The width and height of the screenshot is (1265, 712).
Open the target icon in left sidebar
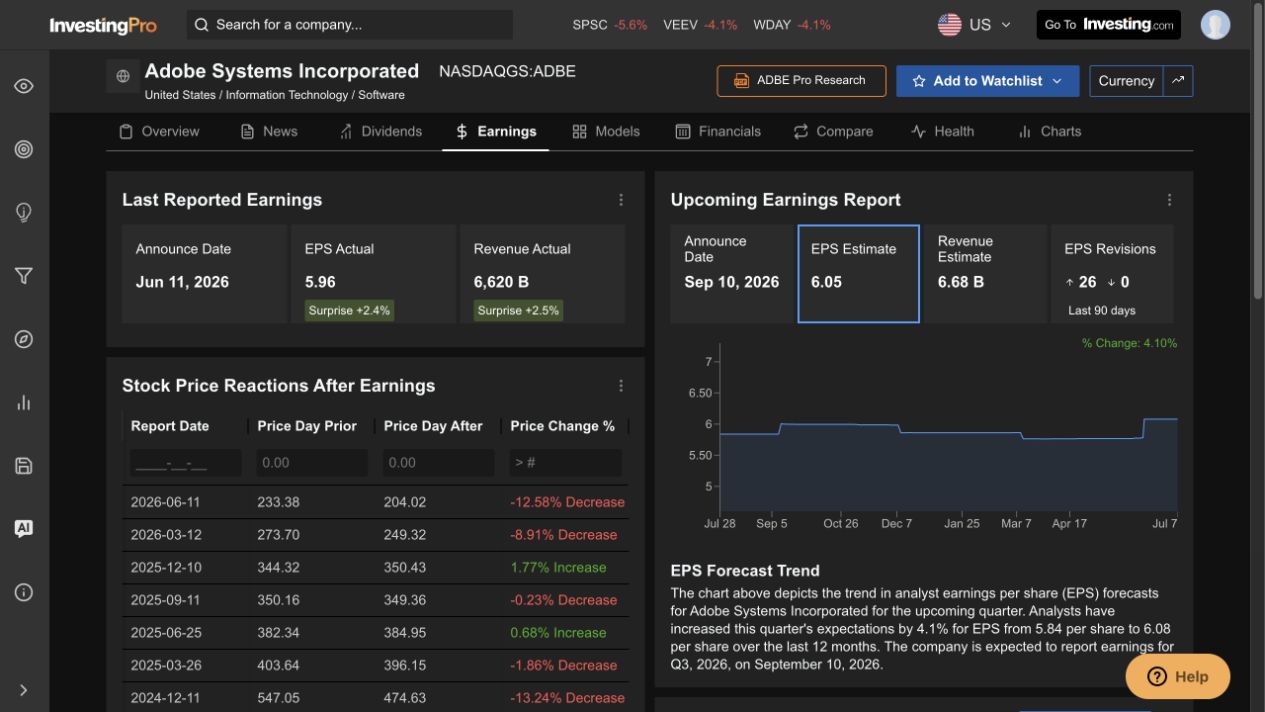tap(24, 149)
